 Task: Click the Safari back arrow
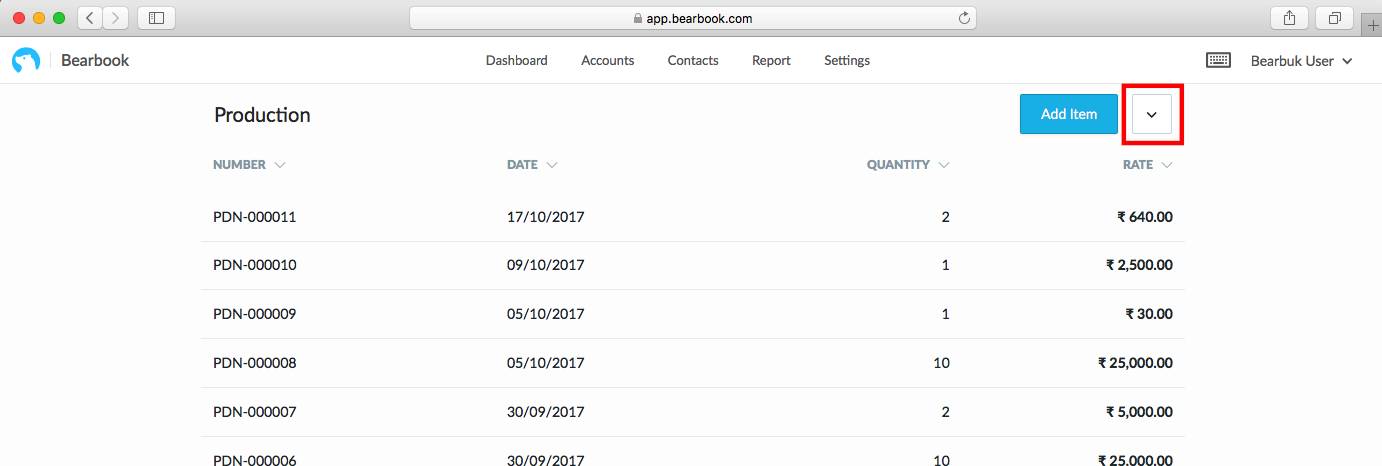click(89, 18)
